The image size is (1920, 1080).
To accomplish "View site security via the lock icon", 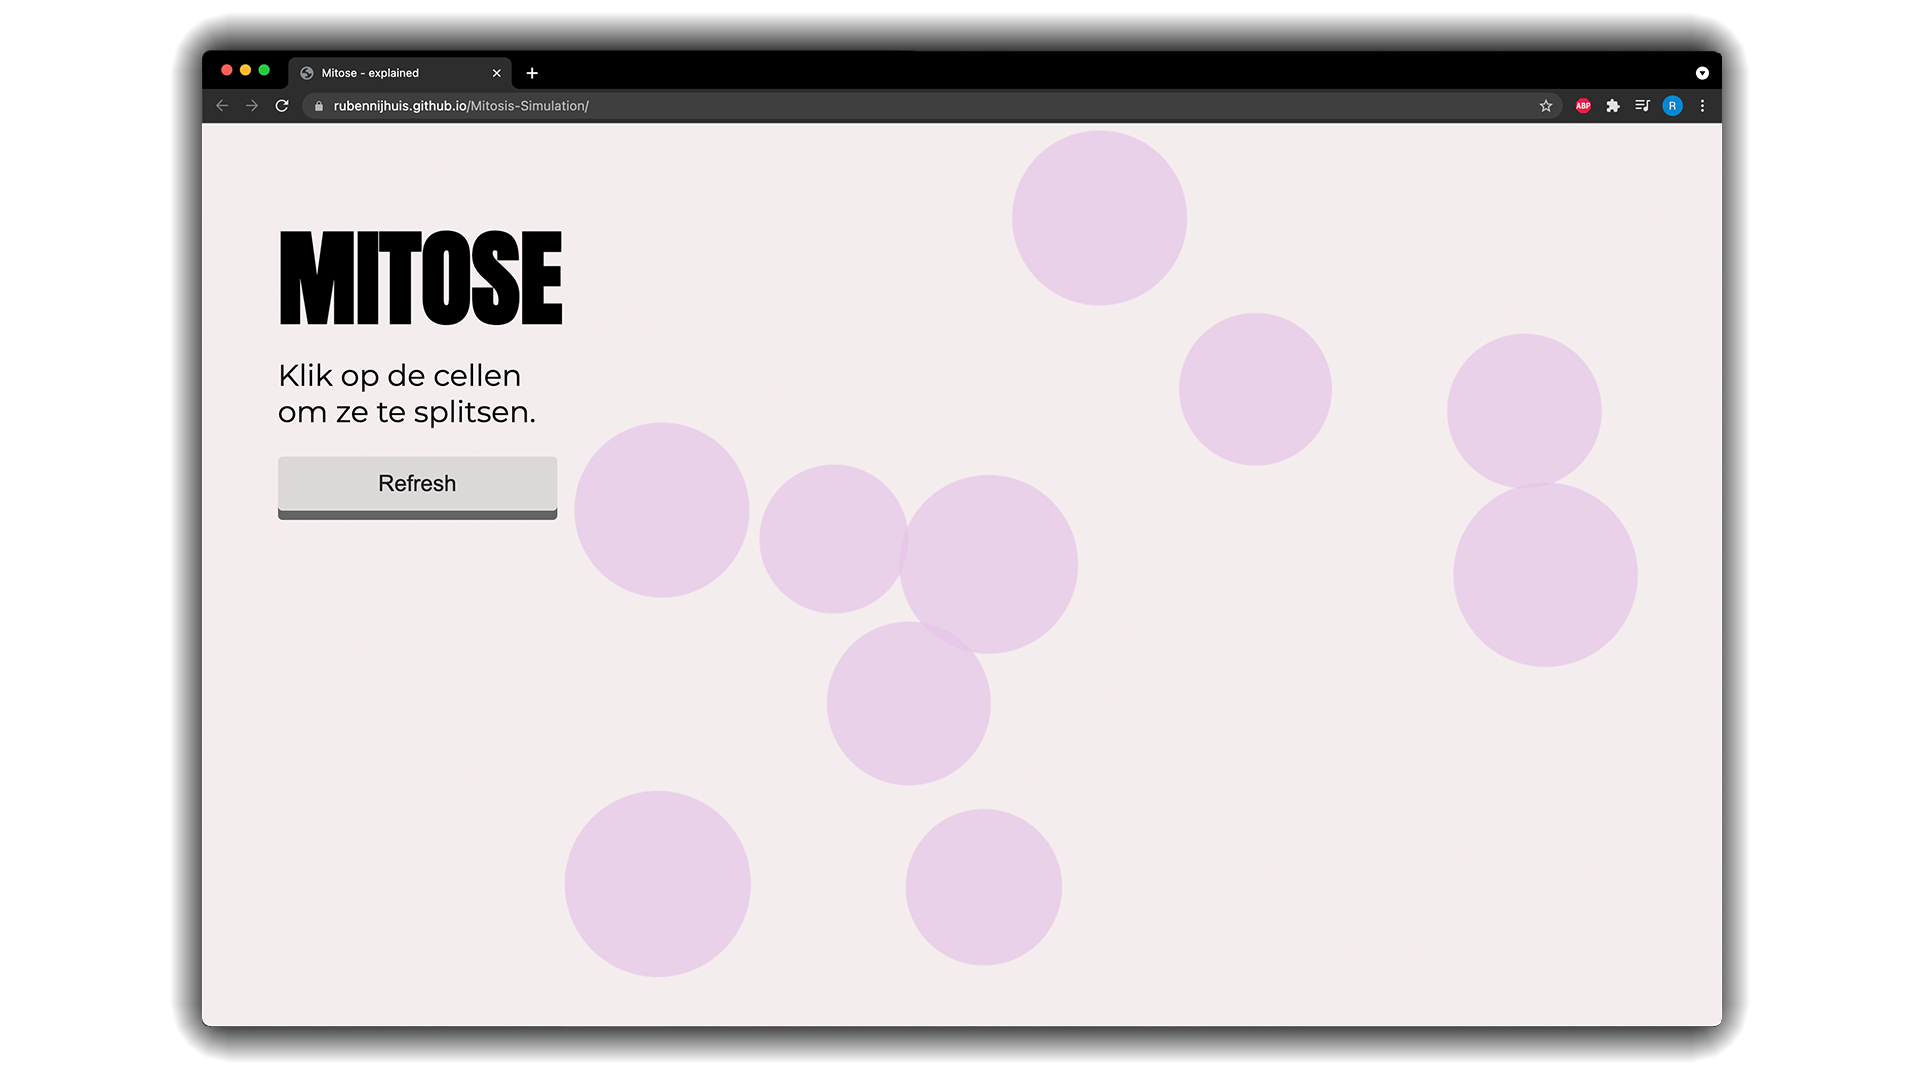I will tap(318, 105).
